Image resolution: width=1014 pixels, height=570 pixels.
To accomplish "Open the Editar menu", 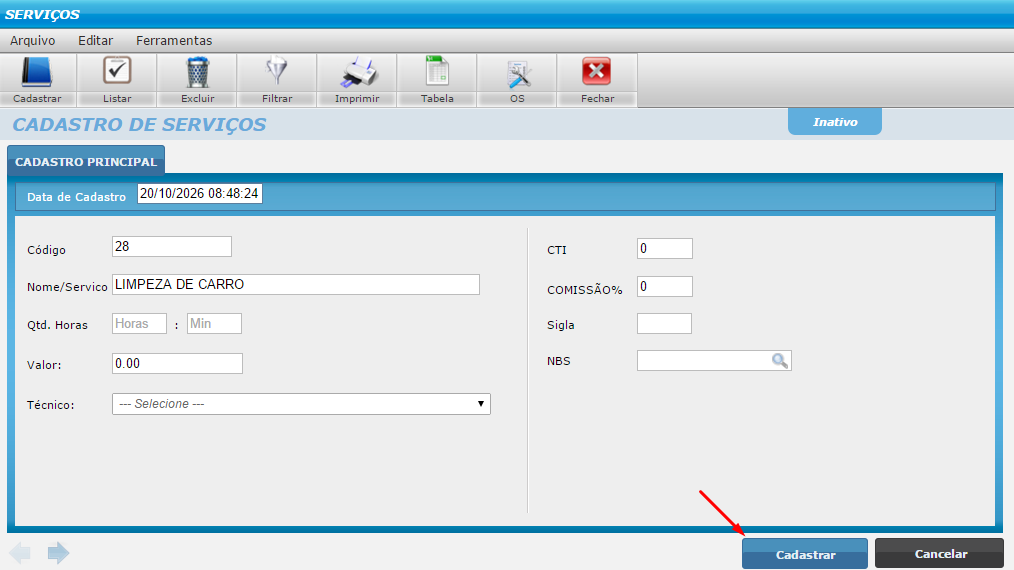I will (96, 40).
